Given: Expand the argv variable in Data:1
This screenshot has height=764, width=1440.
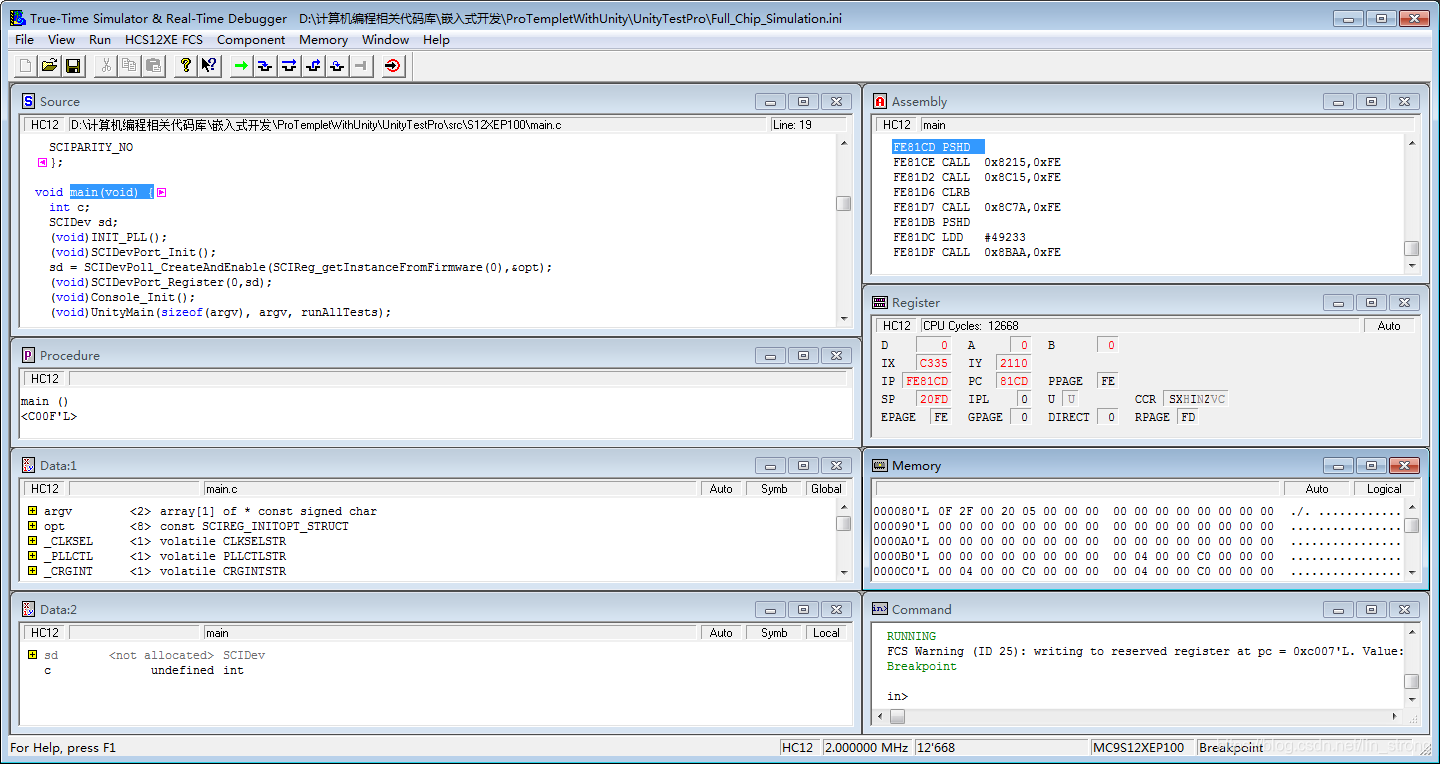Looking at the screenshot, I should pos(32,511).
